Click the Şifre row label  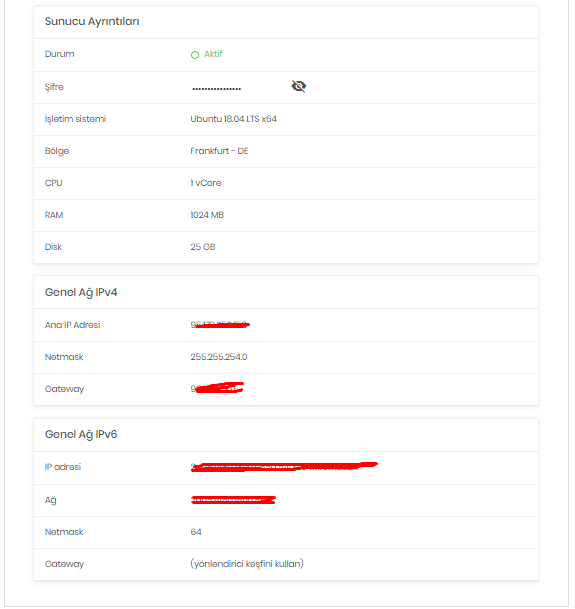click(54, 87)
